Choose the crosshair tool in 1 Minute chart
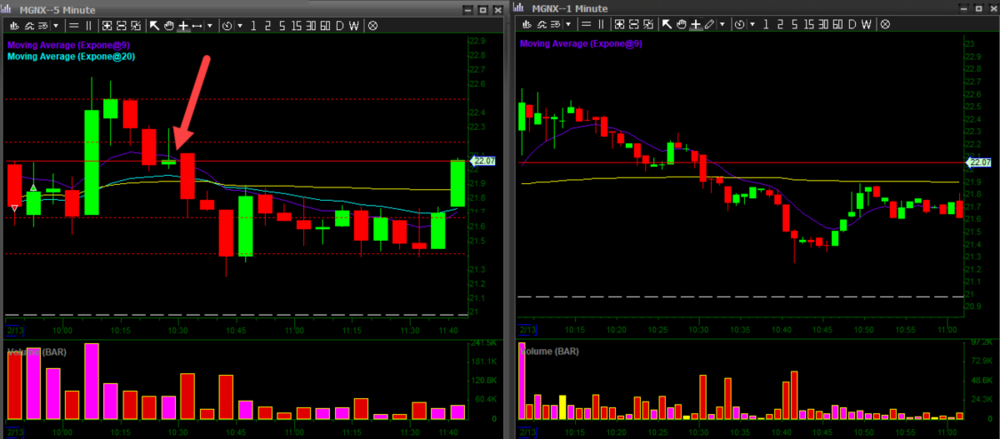The height and width of the screenshot is (439, 1000). 694,25
